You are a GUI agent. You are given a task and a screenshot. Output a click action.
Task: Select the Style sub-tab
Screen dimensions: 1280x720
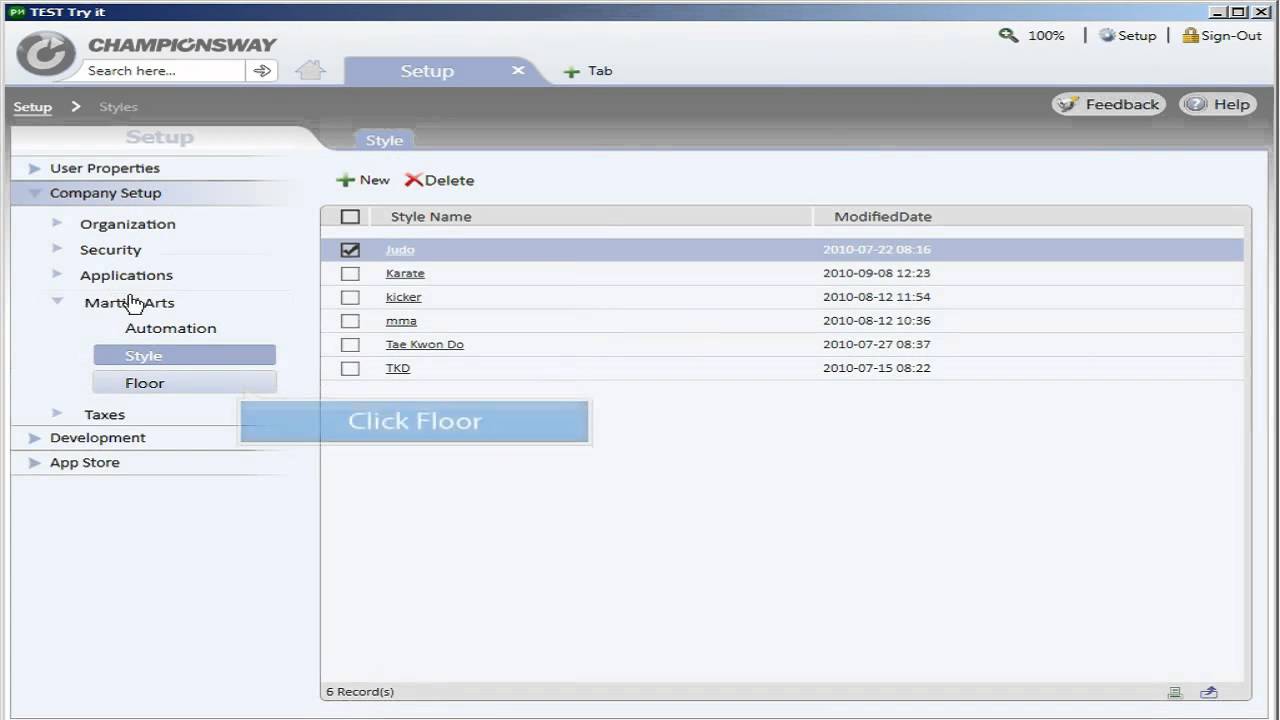coord(384,140)
